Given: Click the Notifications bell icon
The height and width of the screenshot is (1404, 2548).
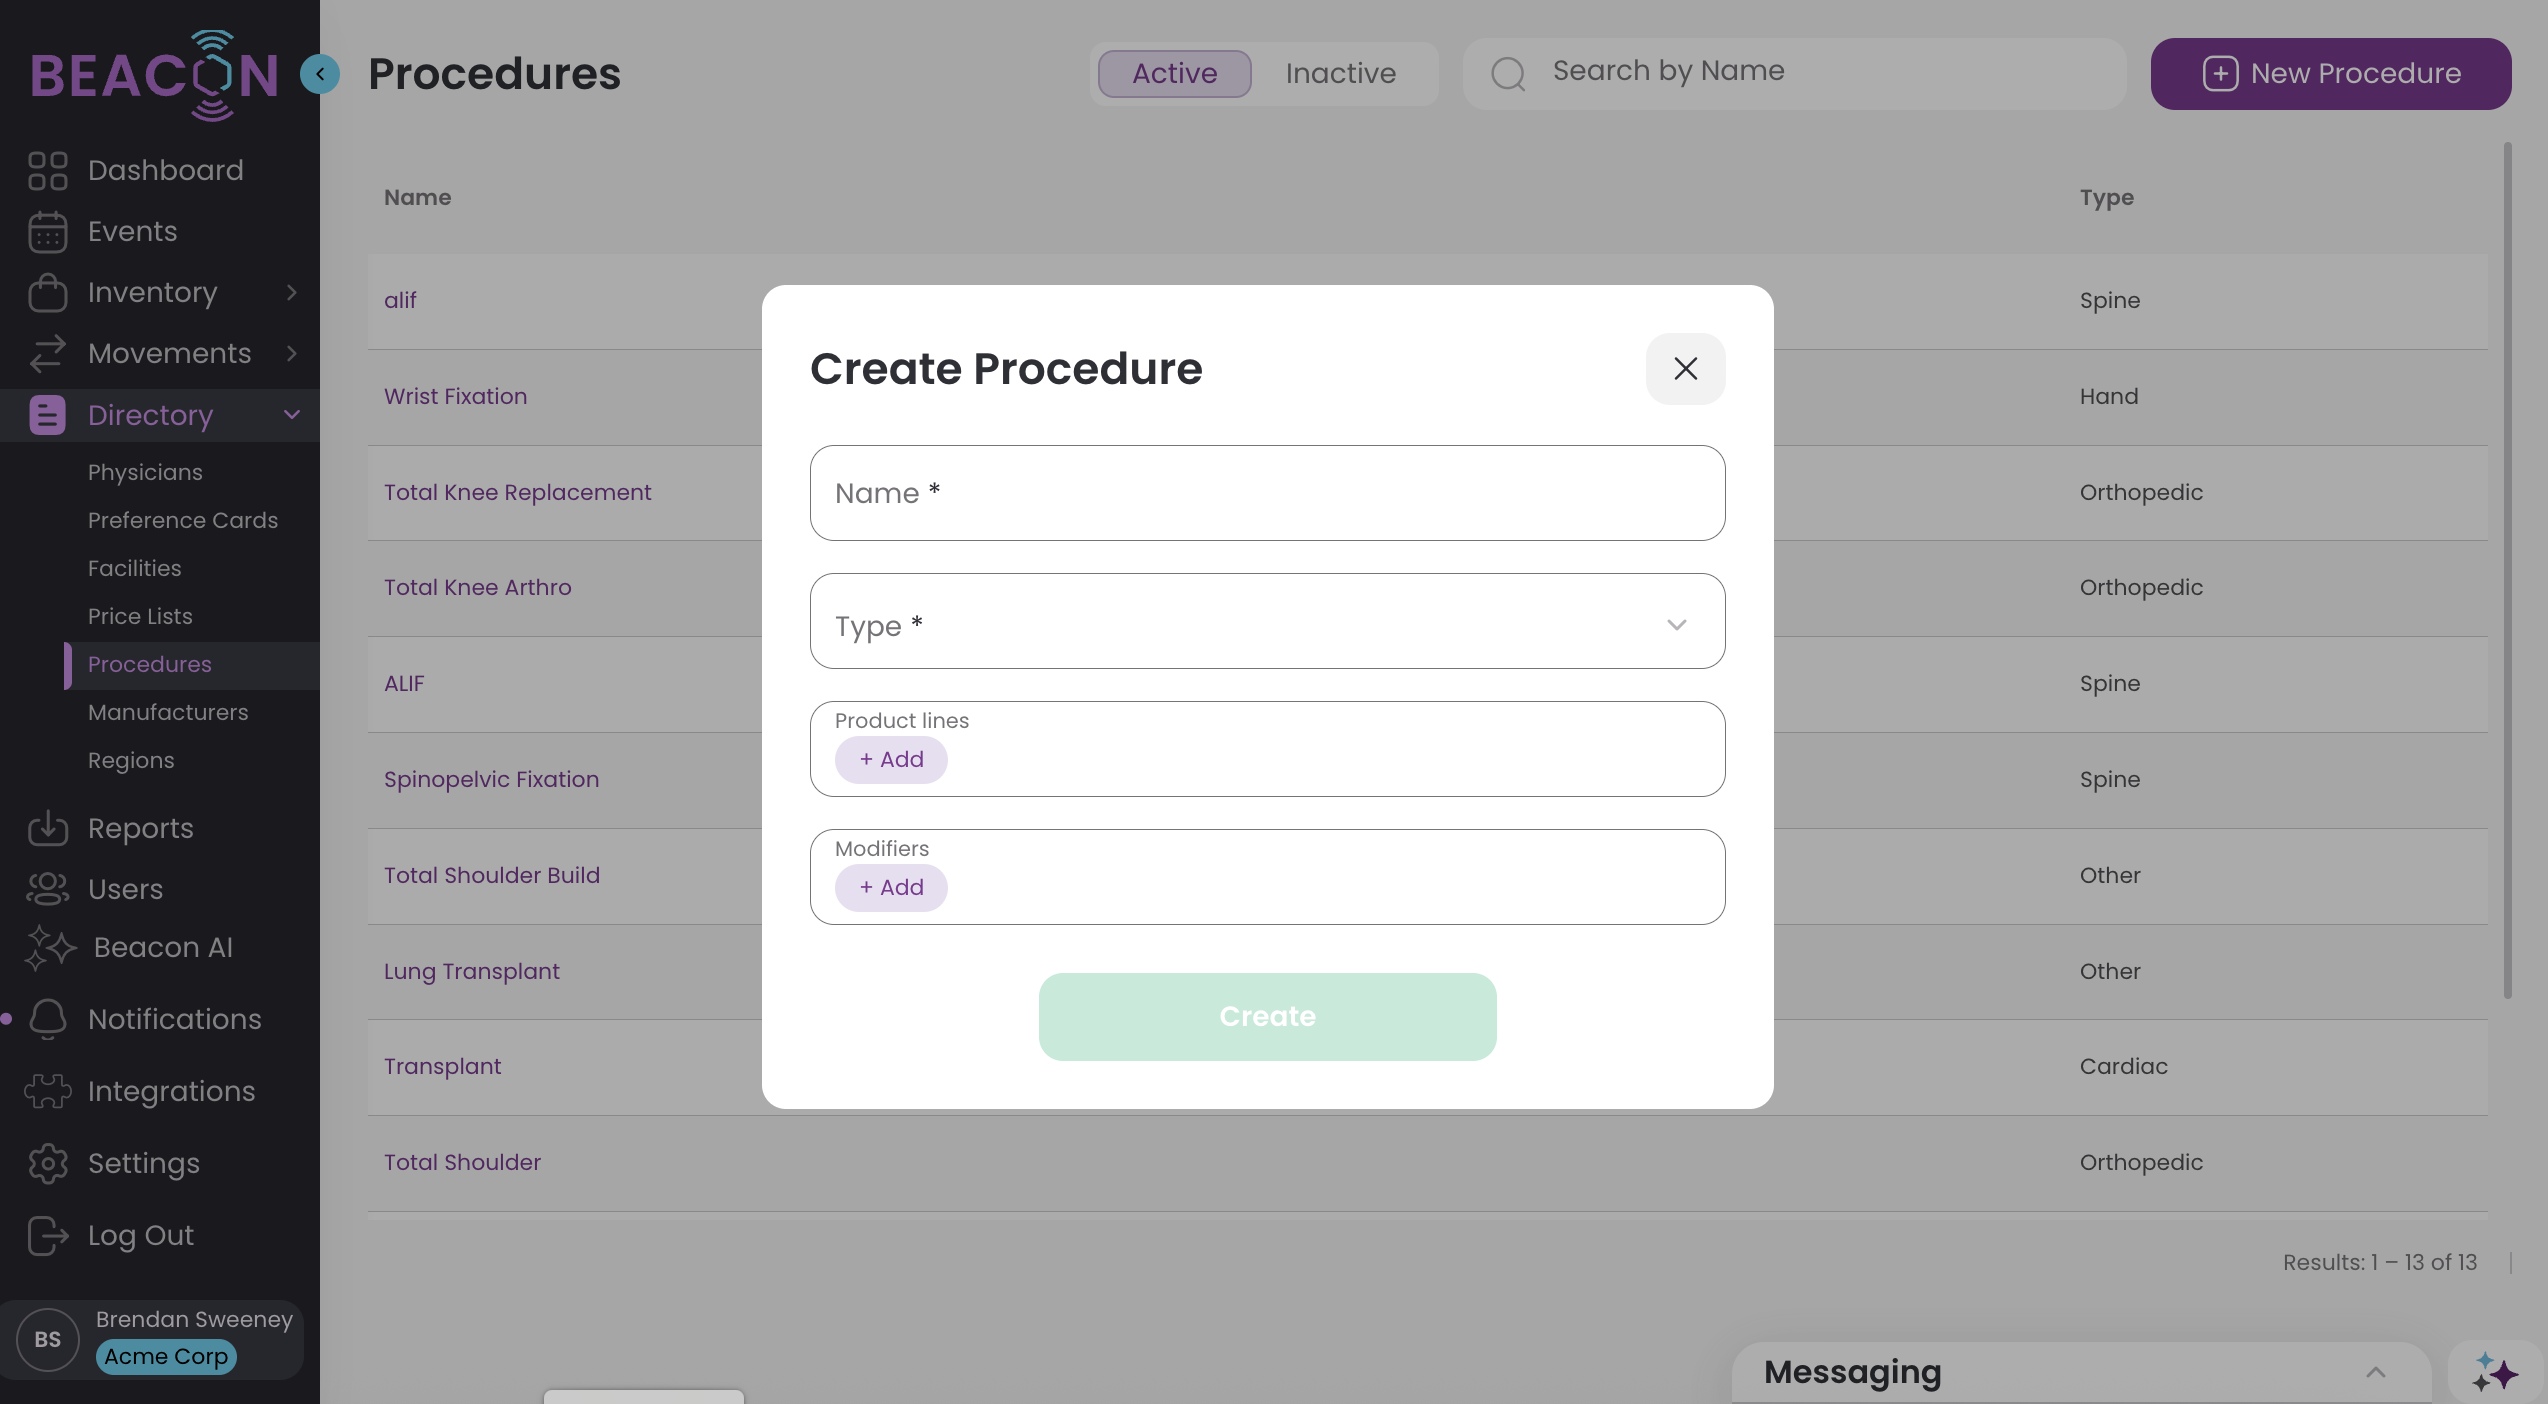Looking at the screenshot, I should coord(48,1019).
